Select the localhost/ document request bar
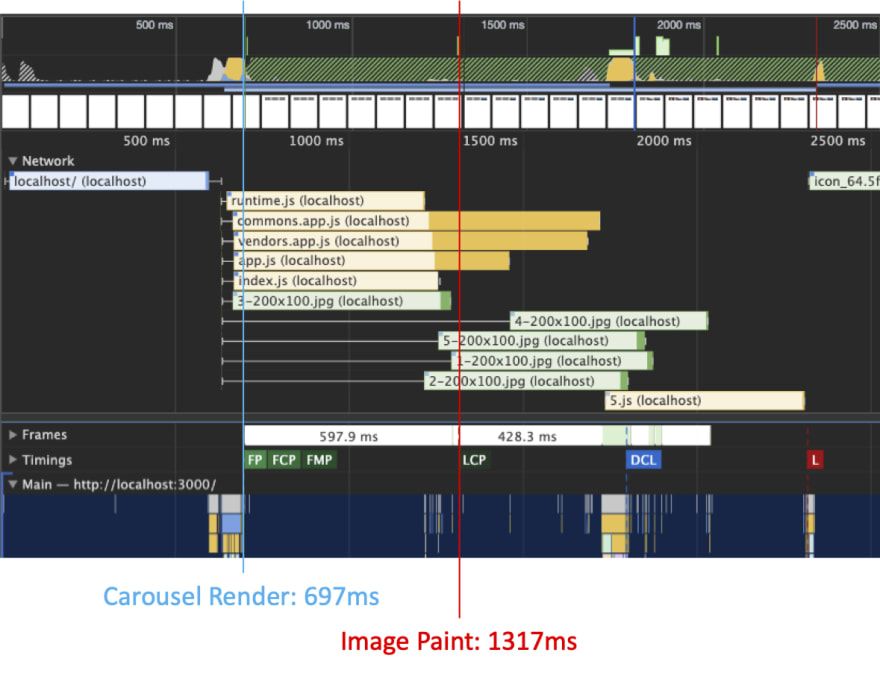880x676 pixels. (108, 181)
